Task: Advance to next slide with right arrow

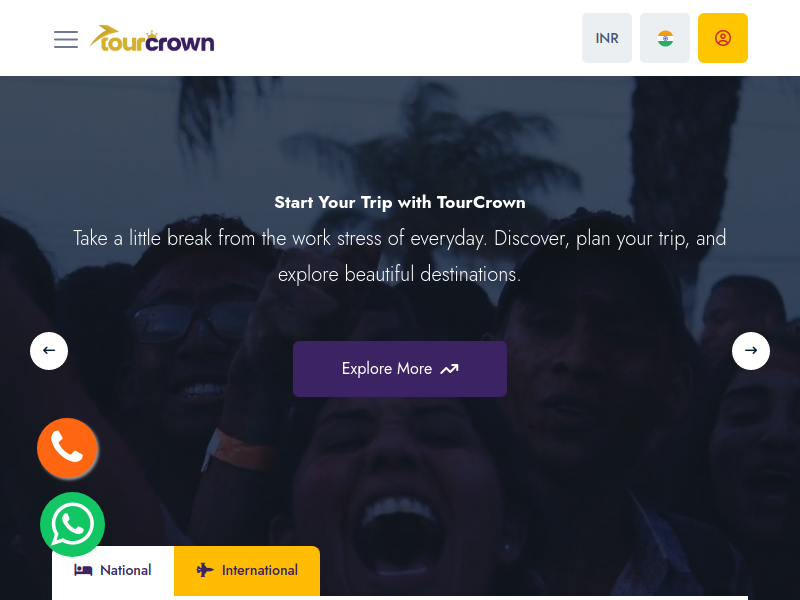Action: (751, 351)
